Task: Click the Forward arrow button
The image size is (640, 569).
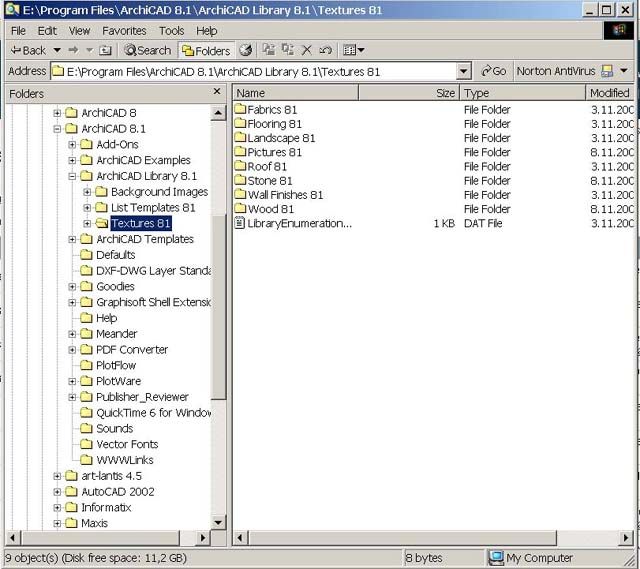Action: (73, 50)
